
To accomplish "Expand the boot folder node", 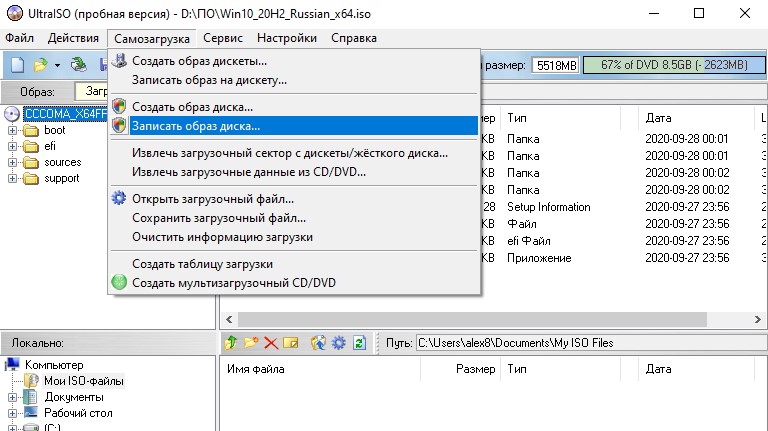I will [x=12, y=130].
